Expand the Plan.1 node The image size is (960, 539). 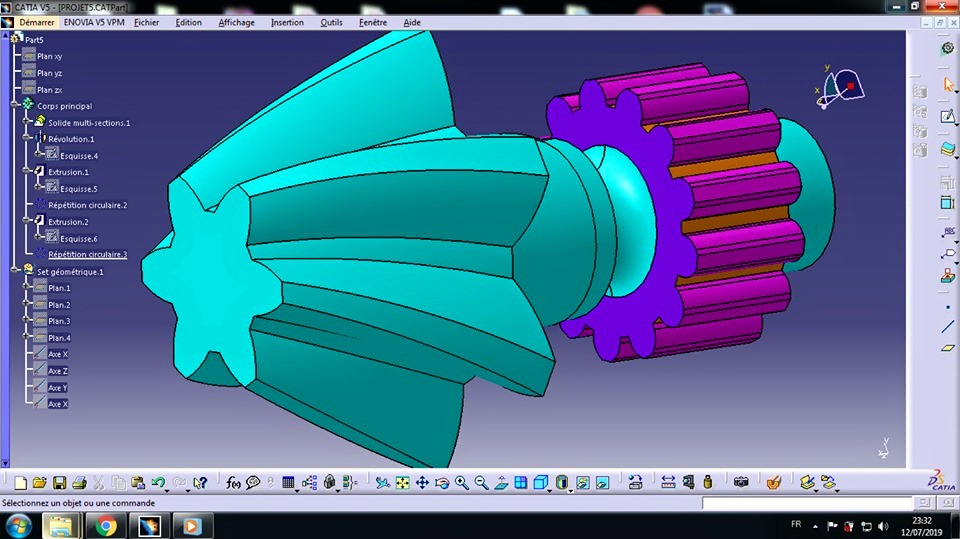coord(26,287)
